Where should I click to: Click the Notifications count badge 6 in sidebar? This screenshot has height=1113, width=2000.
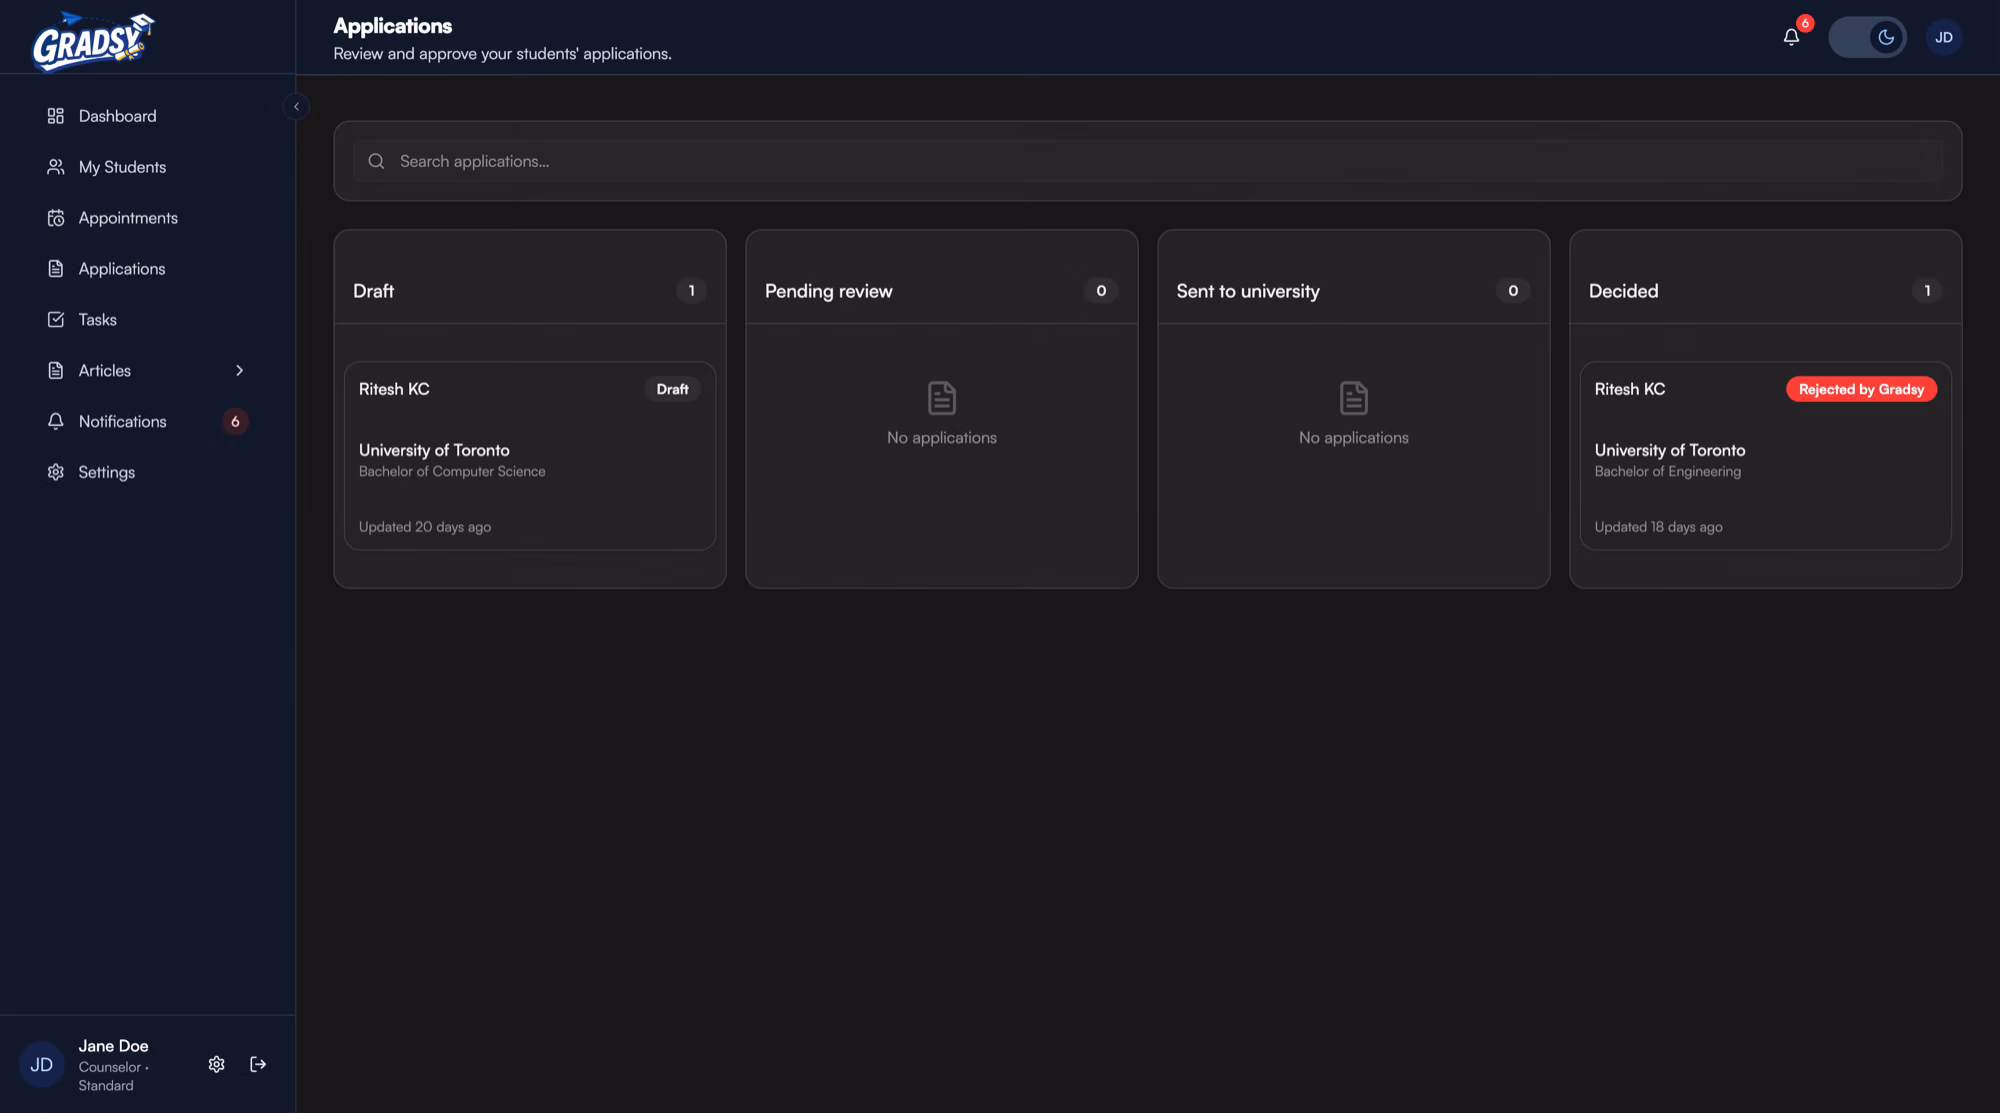click(235, 422)
